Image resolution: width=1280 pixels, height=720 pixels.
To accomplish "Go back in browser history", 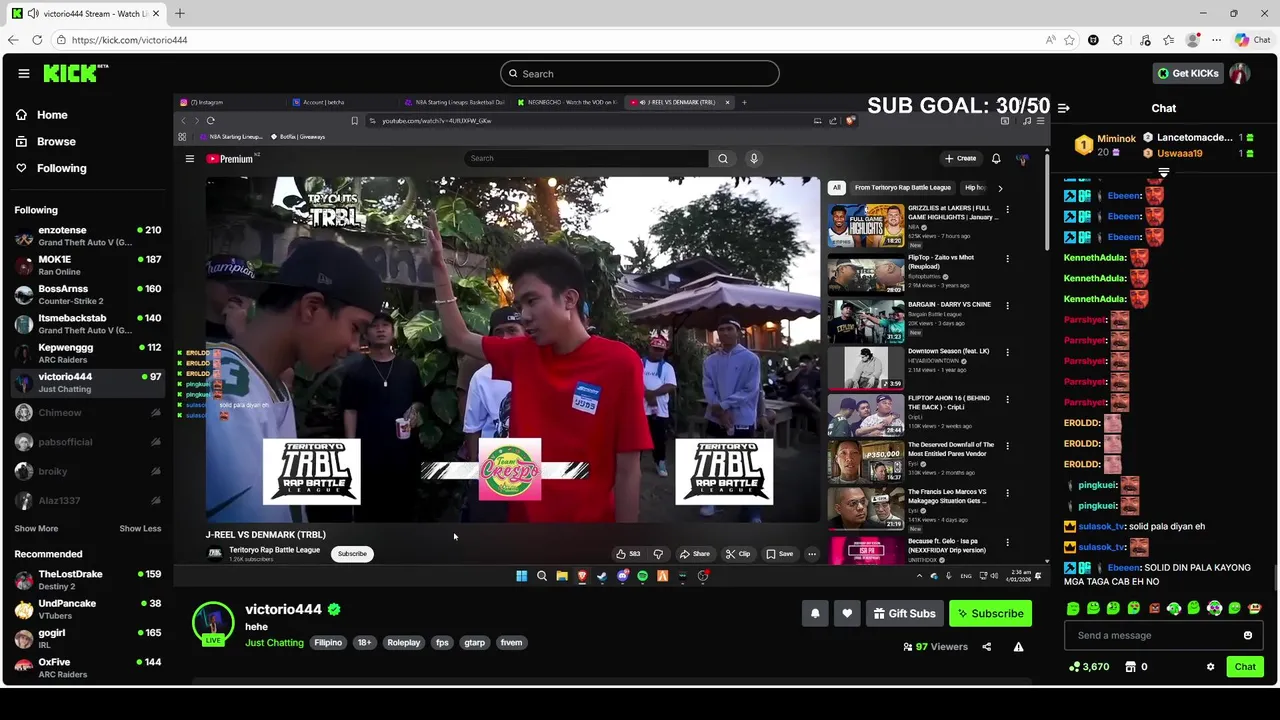I will click(12, 40).
